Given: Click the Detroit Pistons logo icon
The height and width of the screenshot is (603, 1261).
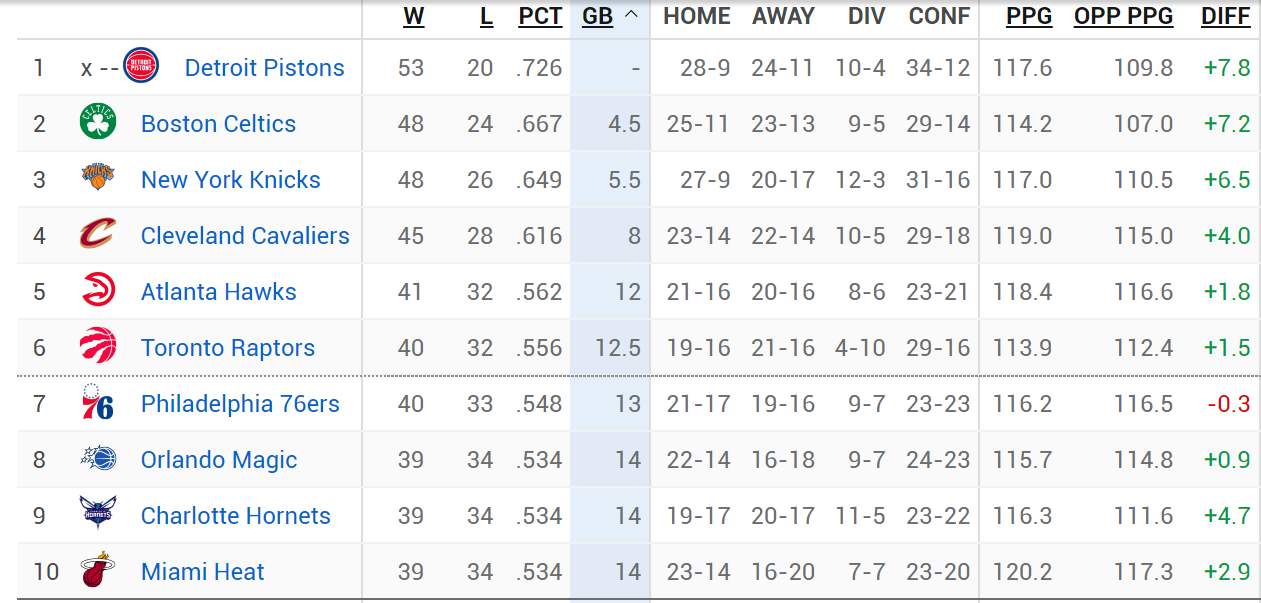Looking at the screenshot, I should click(x=141, y=67).
